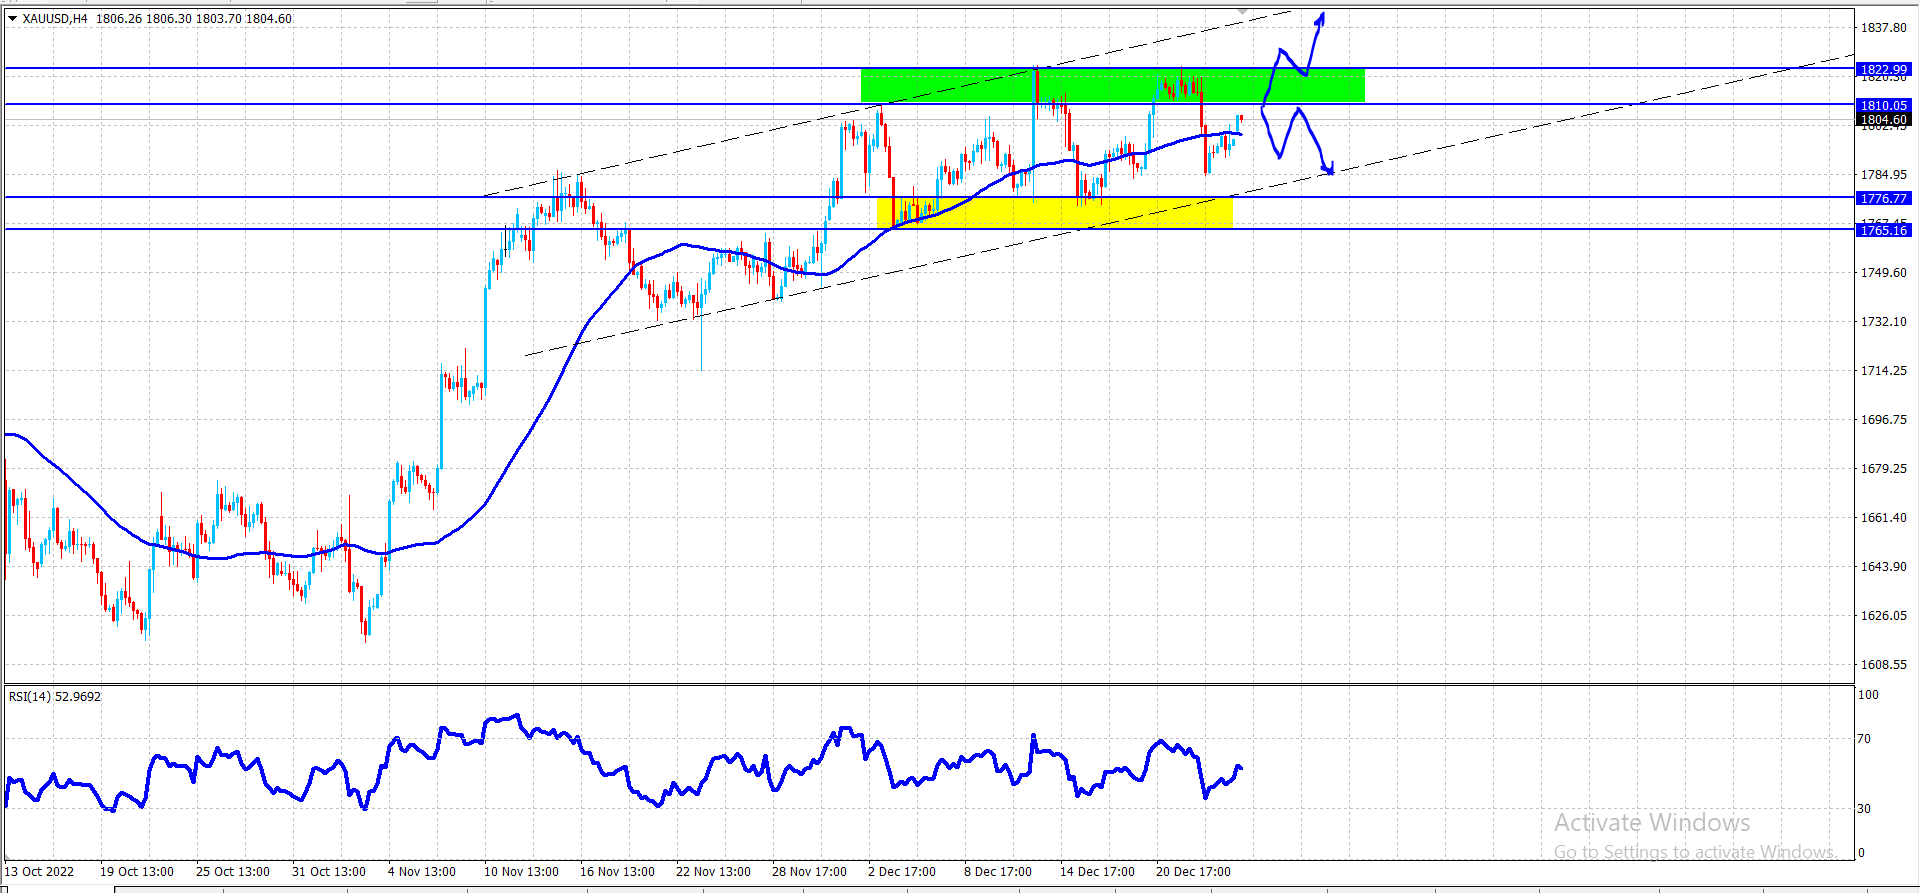This screenshot has height=893, width=1920.
Task: Click the 1810.05 price level label
Action: click(x=1883, y=105)
